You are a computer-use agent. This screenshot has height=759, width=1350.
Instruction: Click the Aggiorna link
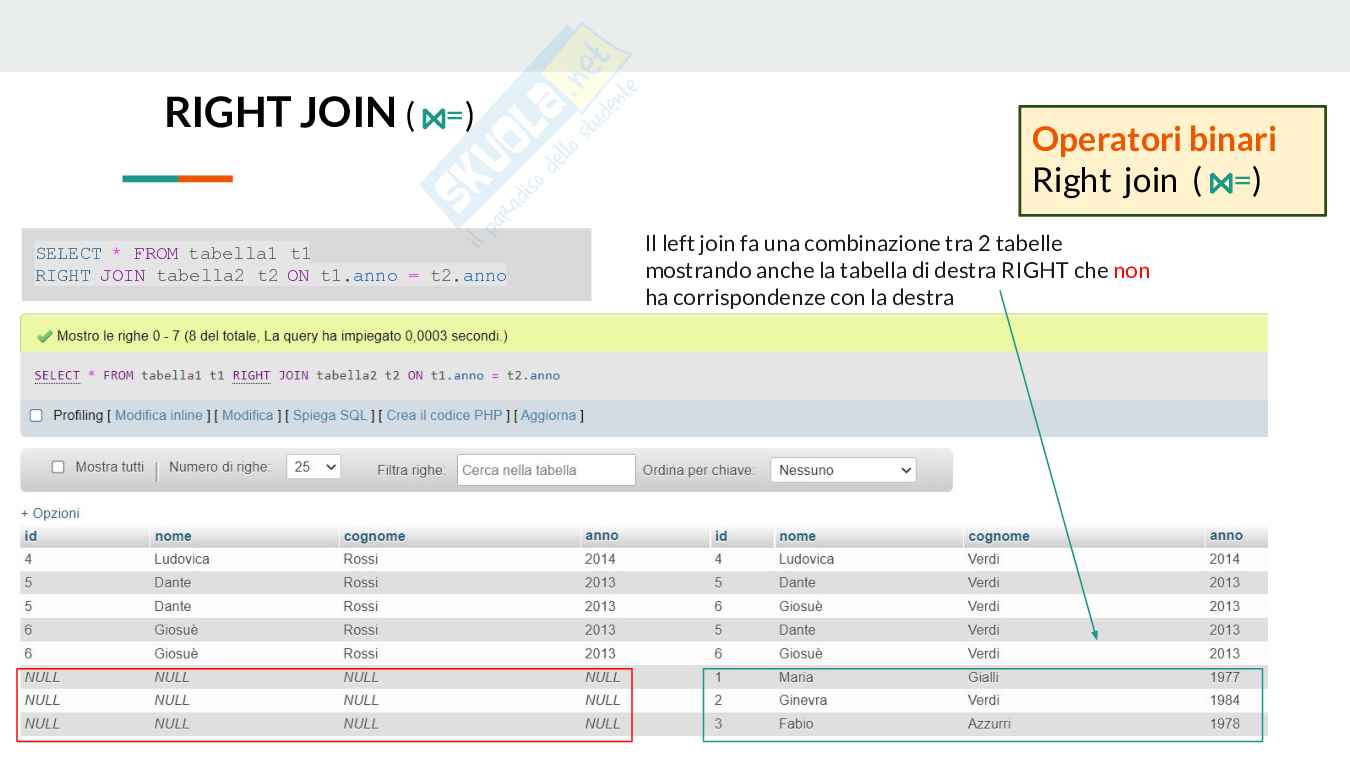[x=548, y=416]
